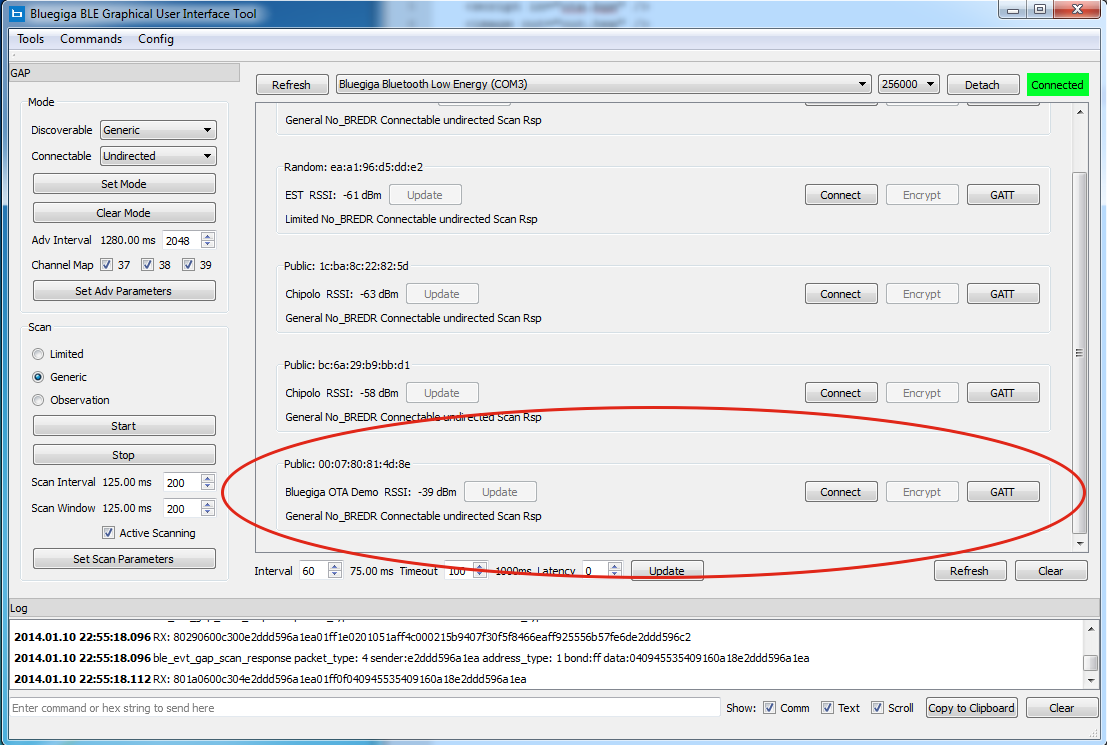This screenshot has height=745, width=1107.
Task: Connect to device ea:a1:96:d5:dd:e2
Action: pyautogui.click(x=841, y=195)
